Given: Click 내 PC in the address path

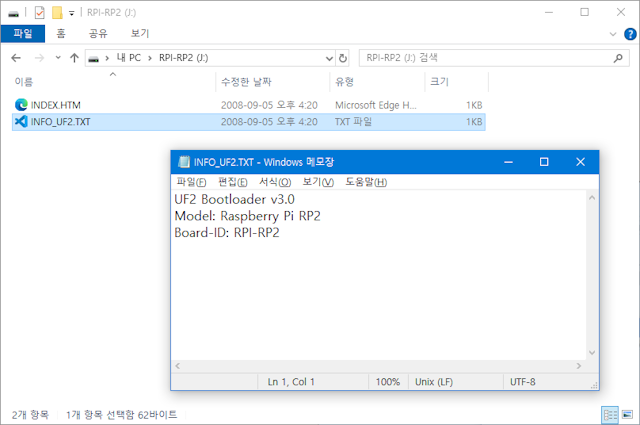Looking at the screenshot, I should pyautogui.click(x=129, y=58).
